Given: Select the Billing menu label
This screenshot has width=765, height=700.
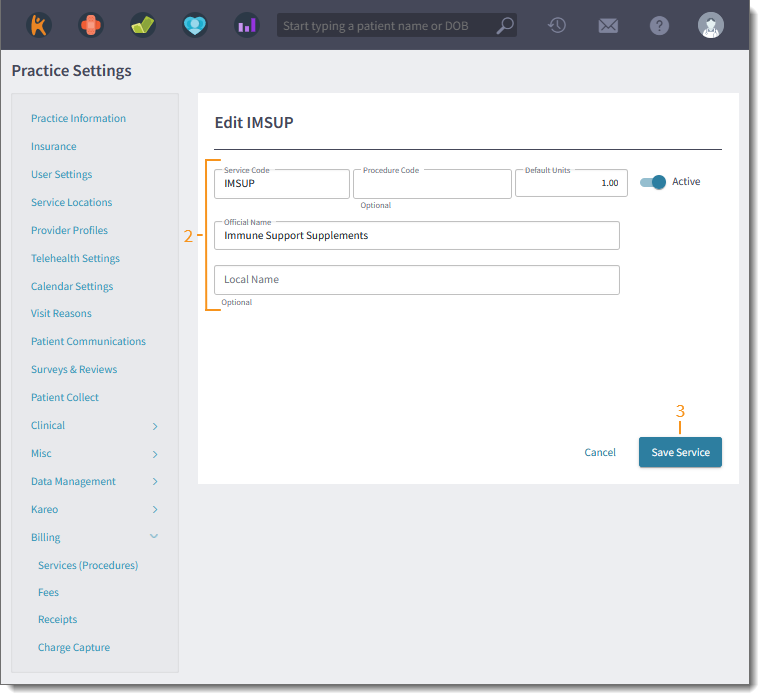Looking at the screenshot, I should coord(46,537).
